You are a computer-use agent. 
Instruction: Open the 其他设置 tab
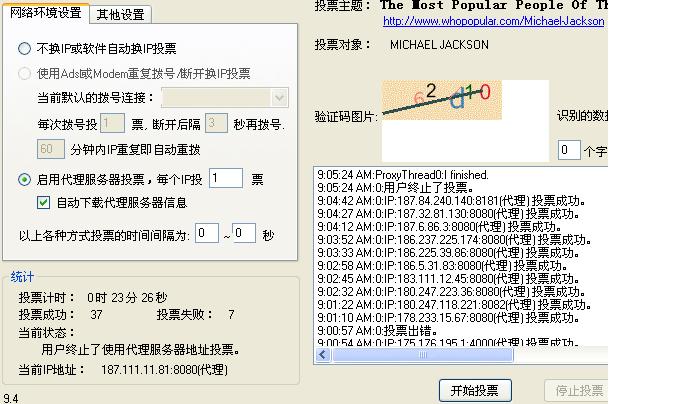120,14
